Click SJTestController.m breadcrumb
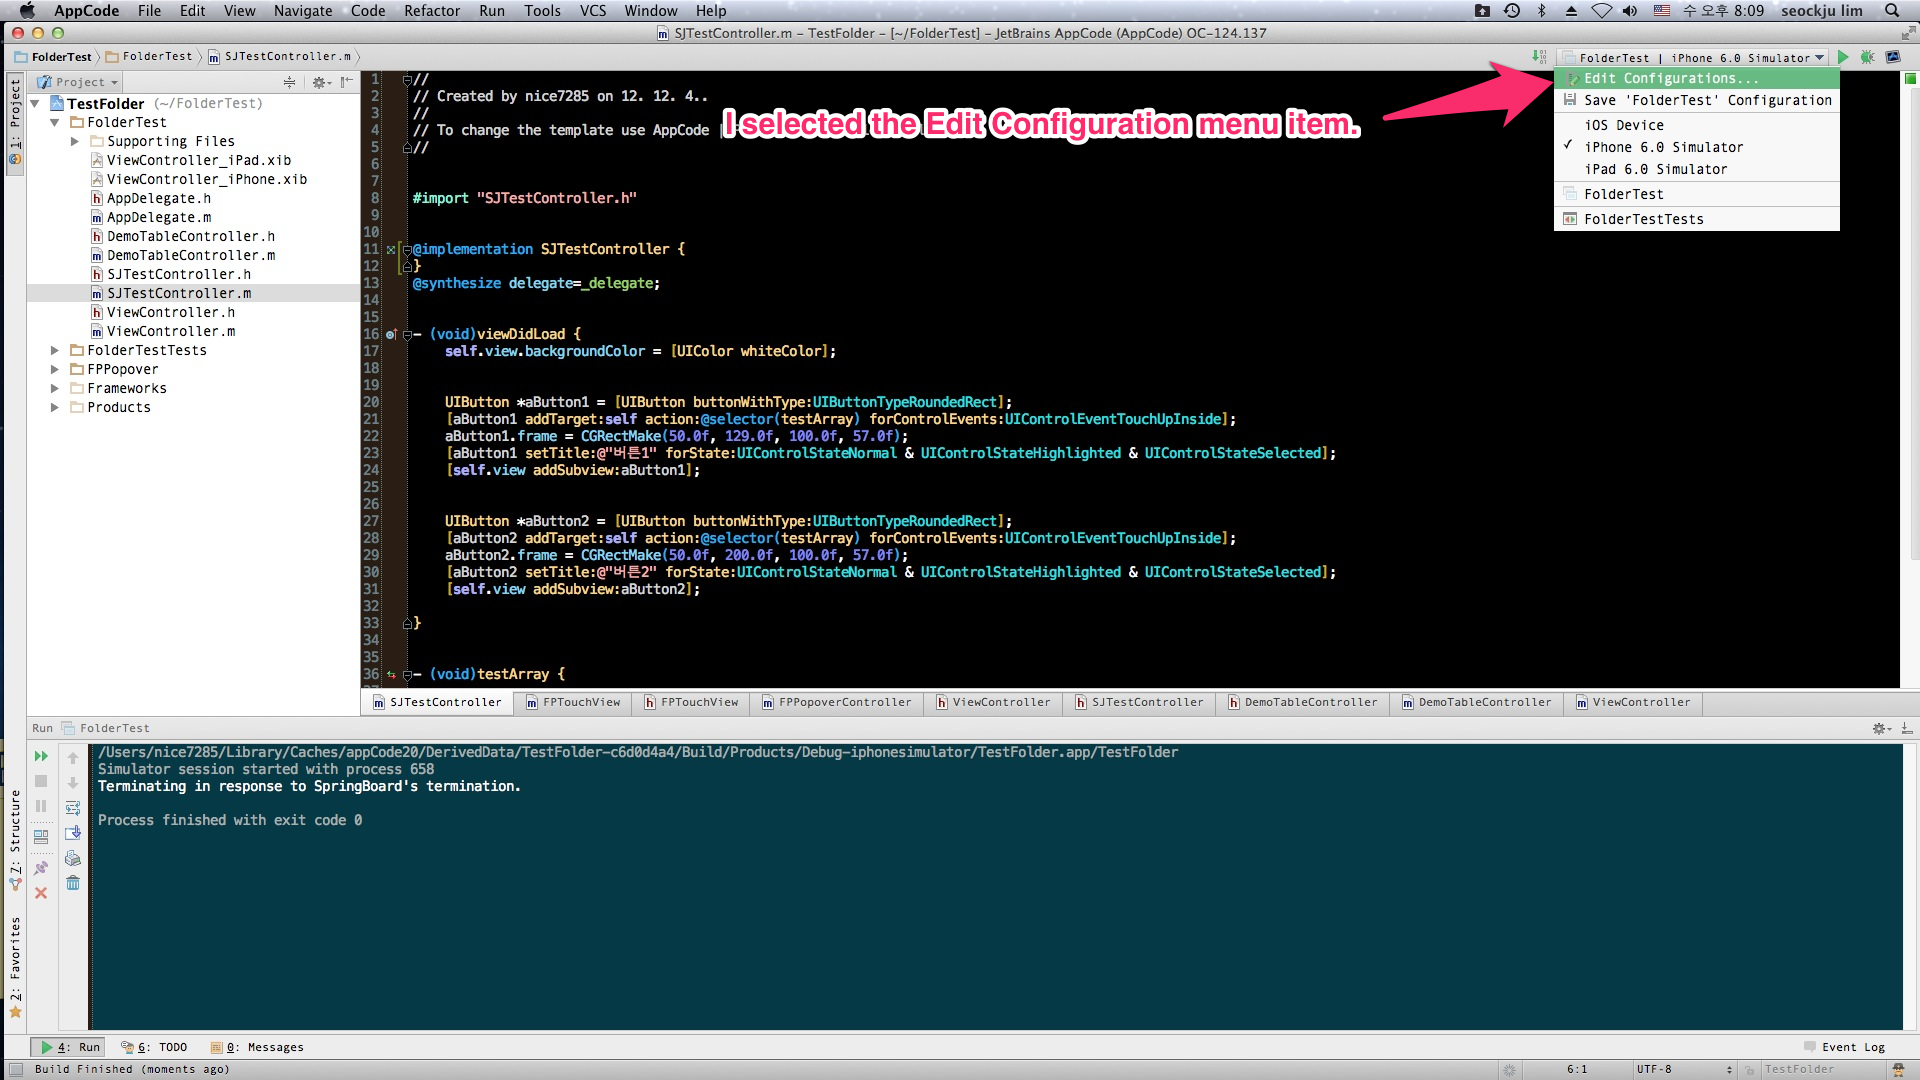Screen dimensions: 1920x1080 click(x=280, y=57)
